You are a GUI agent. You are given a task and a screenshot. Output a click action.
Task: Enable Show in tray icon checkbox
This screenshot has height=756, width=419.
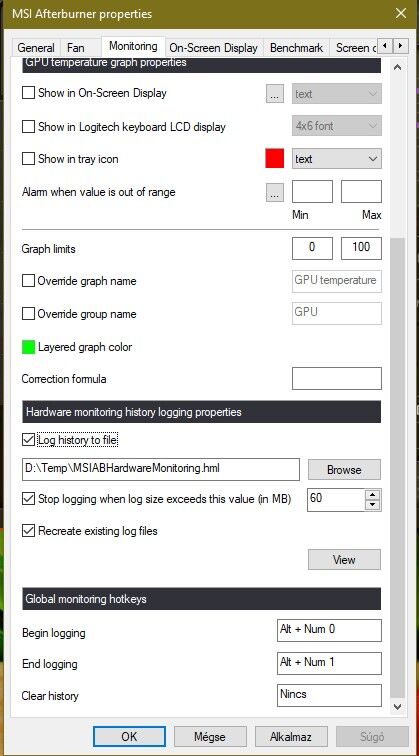point(28,159)
